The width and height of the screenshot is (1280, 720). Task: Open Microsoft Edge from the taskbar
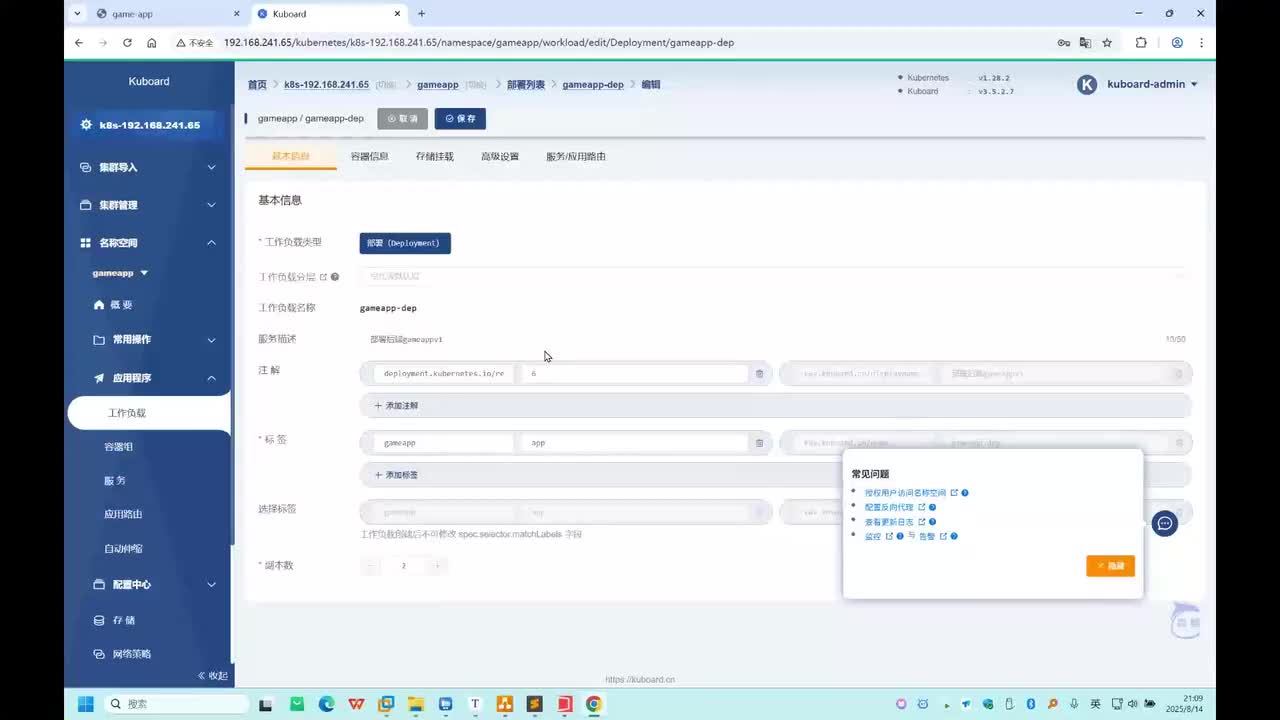pos(326,704)
